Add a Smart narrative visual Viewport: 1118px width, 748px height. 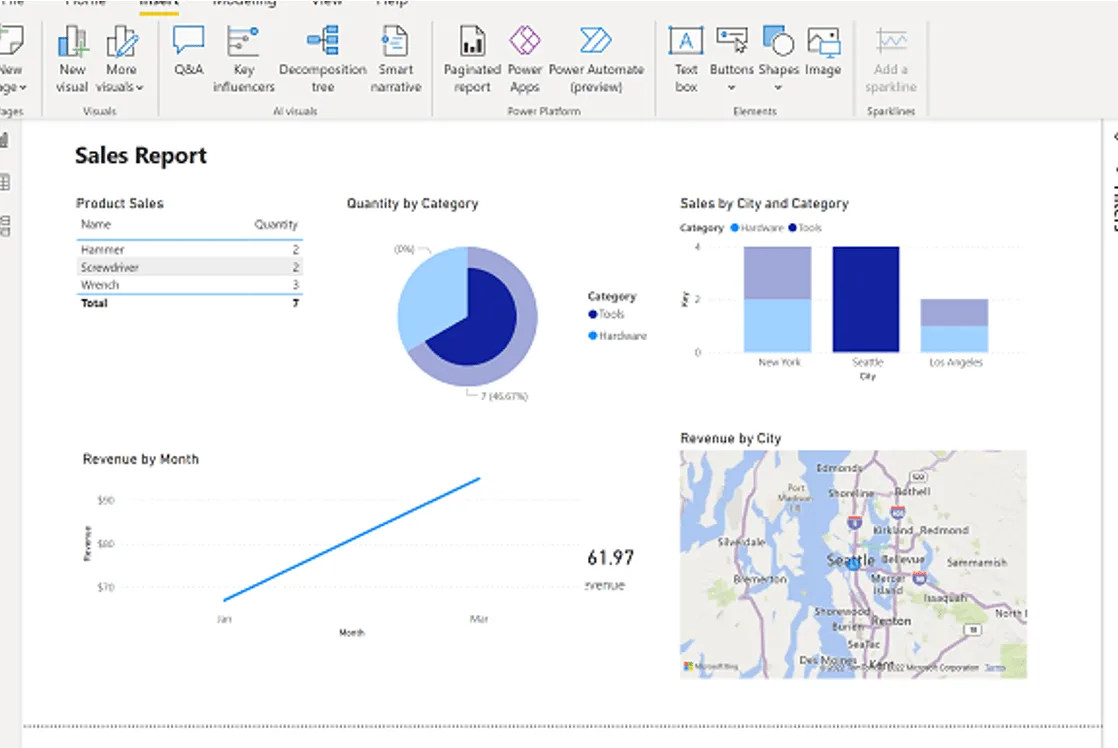396,58
